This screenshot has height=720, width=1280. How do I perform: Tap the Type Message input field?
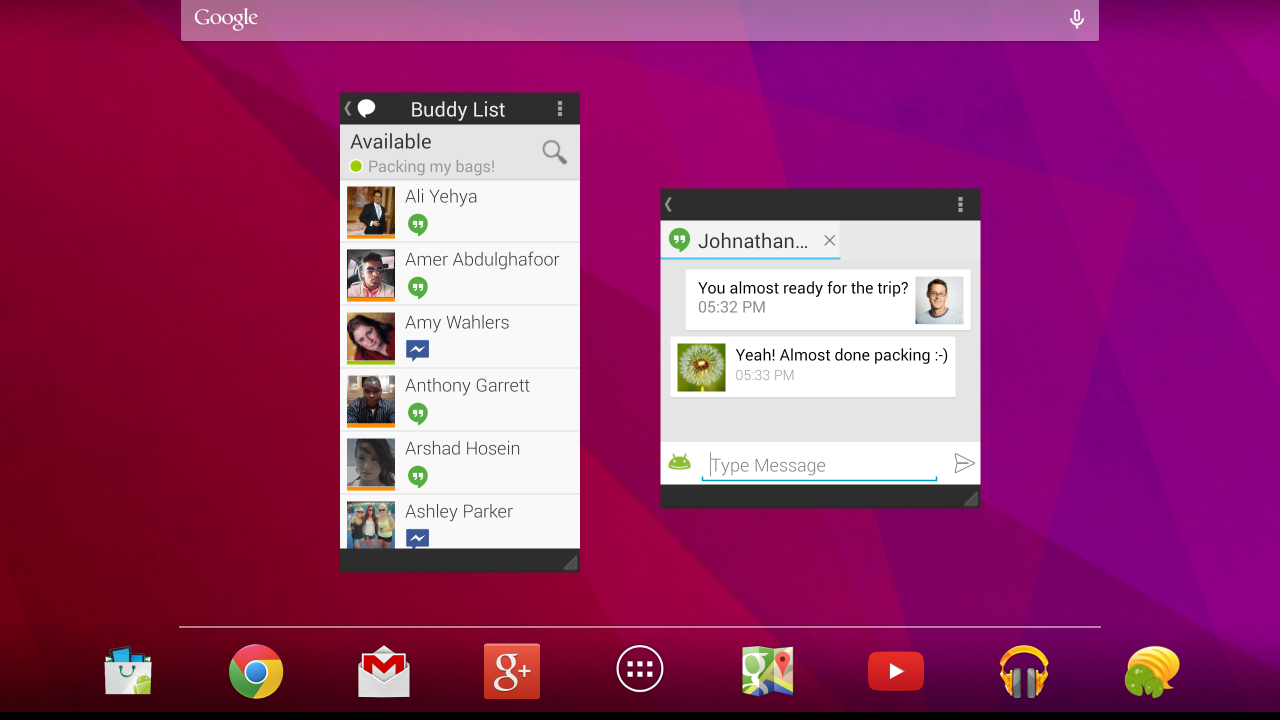tap(818, 465)
